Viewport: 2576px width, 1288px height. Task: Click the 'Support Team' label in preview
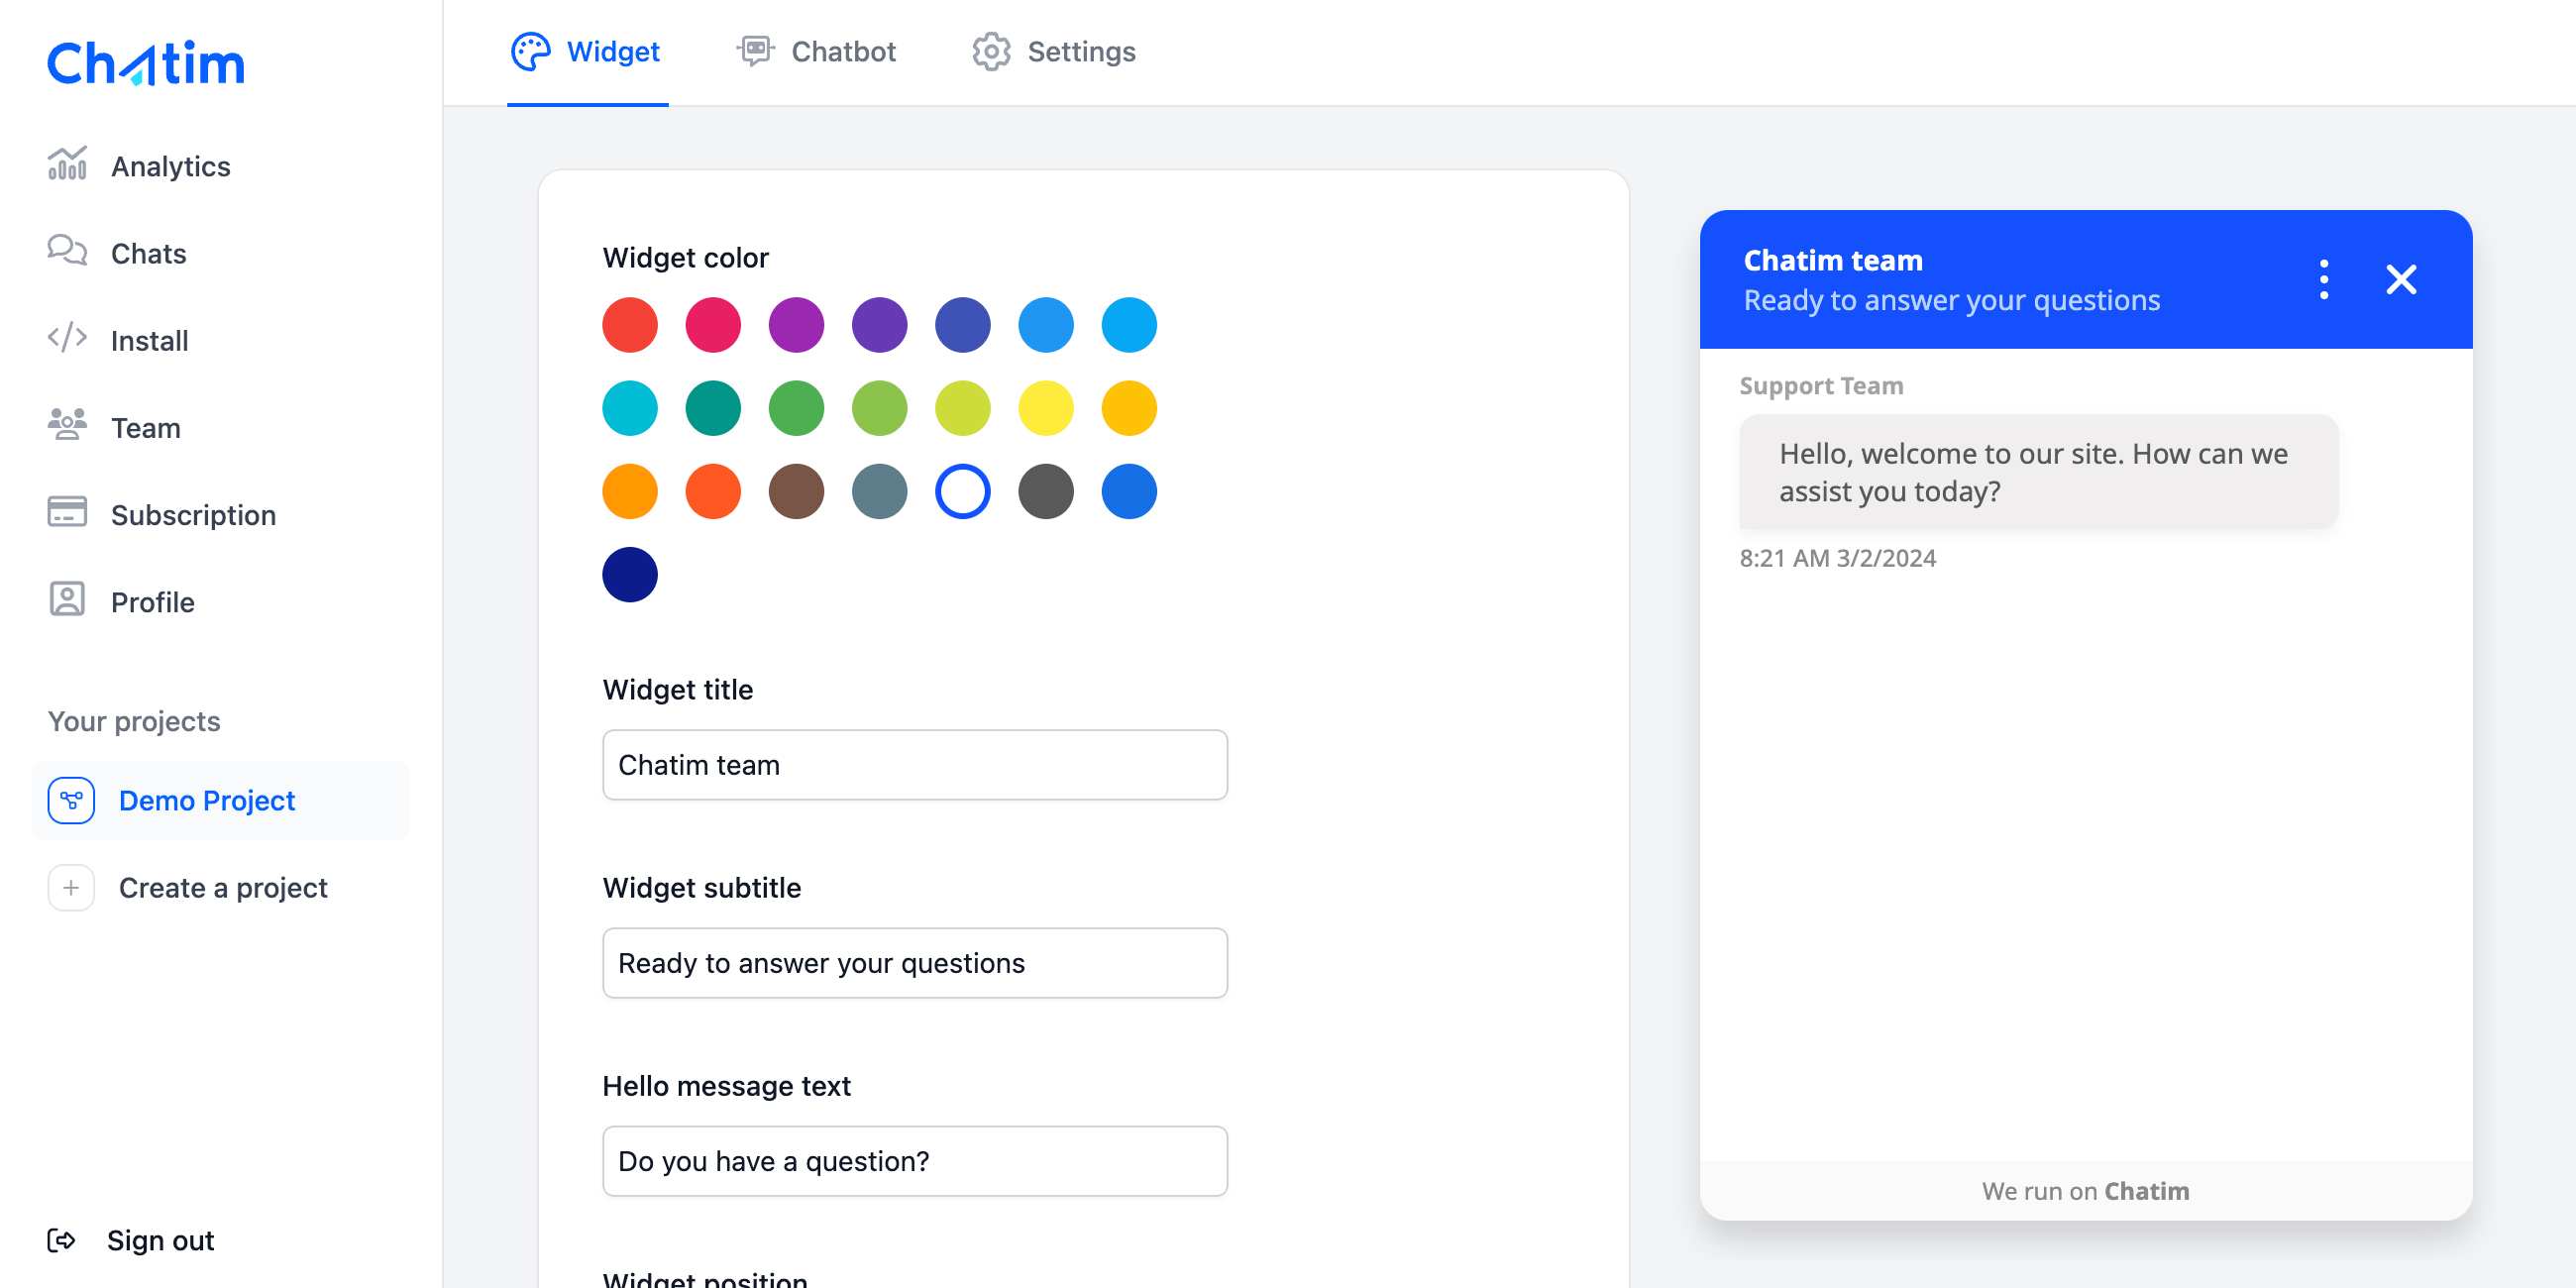click(x=1821, y=386)
